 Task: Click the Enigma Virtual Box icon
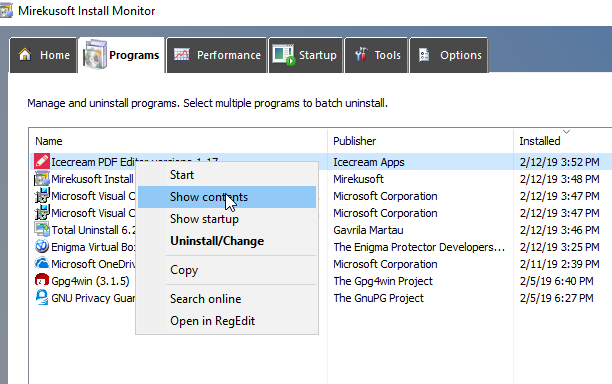point(42,247)
